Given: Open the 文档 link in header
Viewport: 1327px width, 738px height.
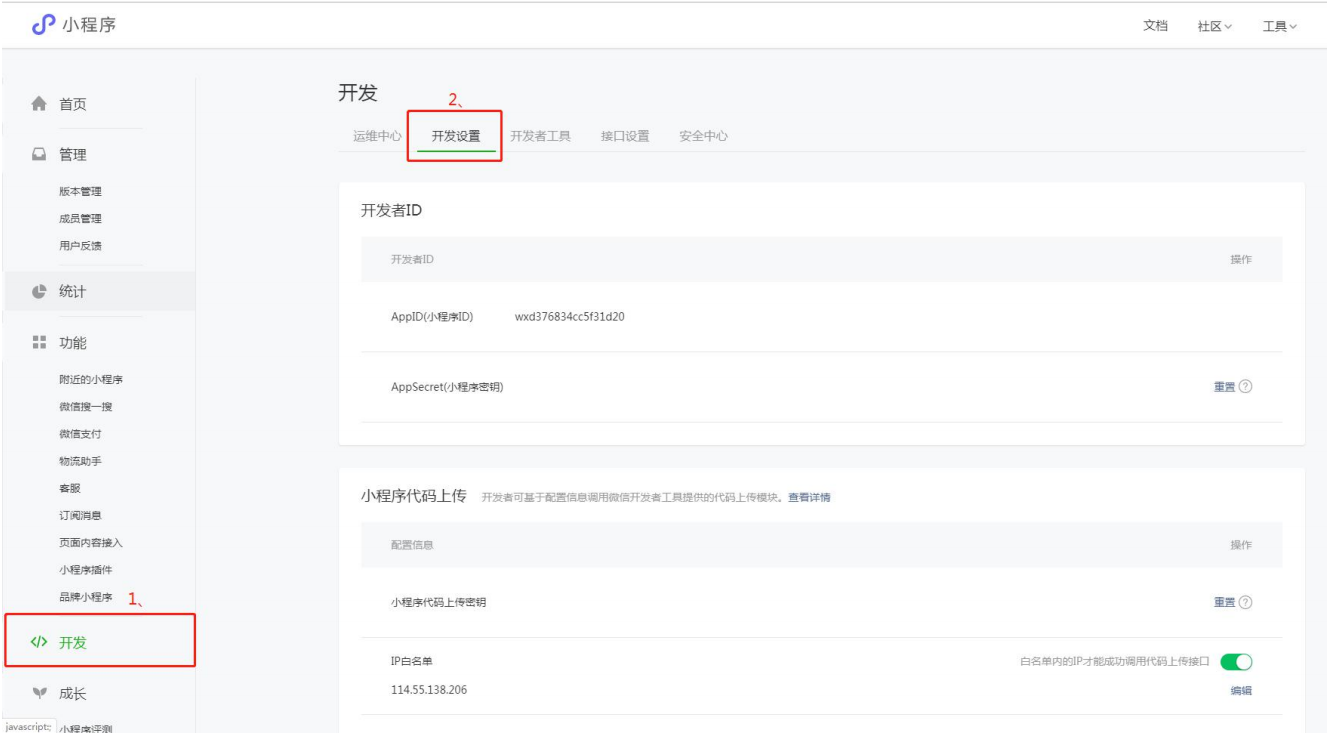Looking at the screenshot, I should [1155, 26].
